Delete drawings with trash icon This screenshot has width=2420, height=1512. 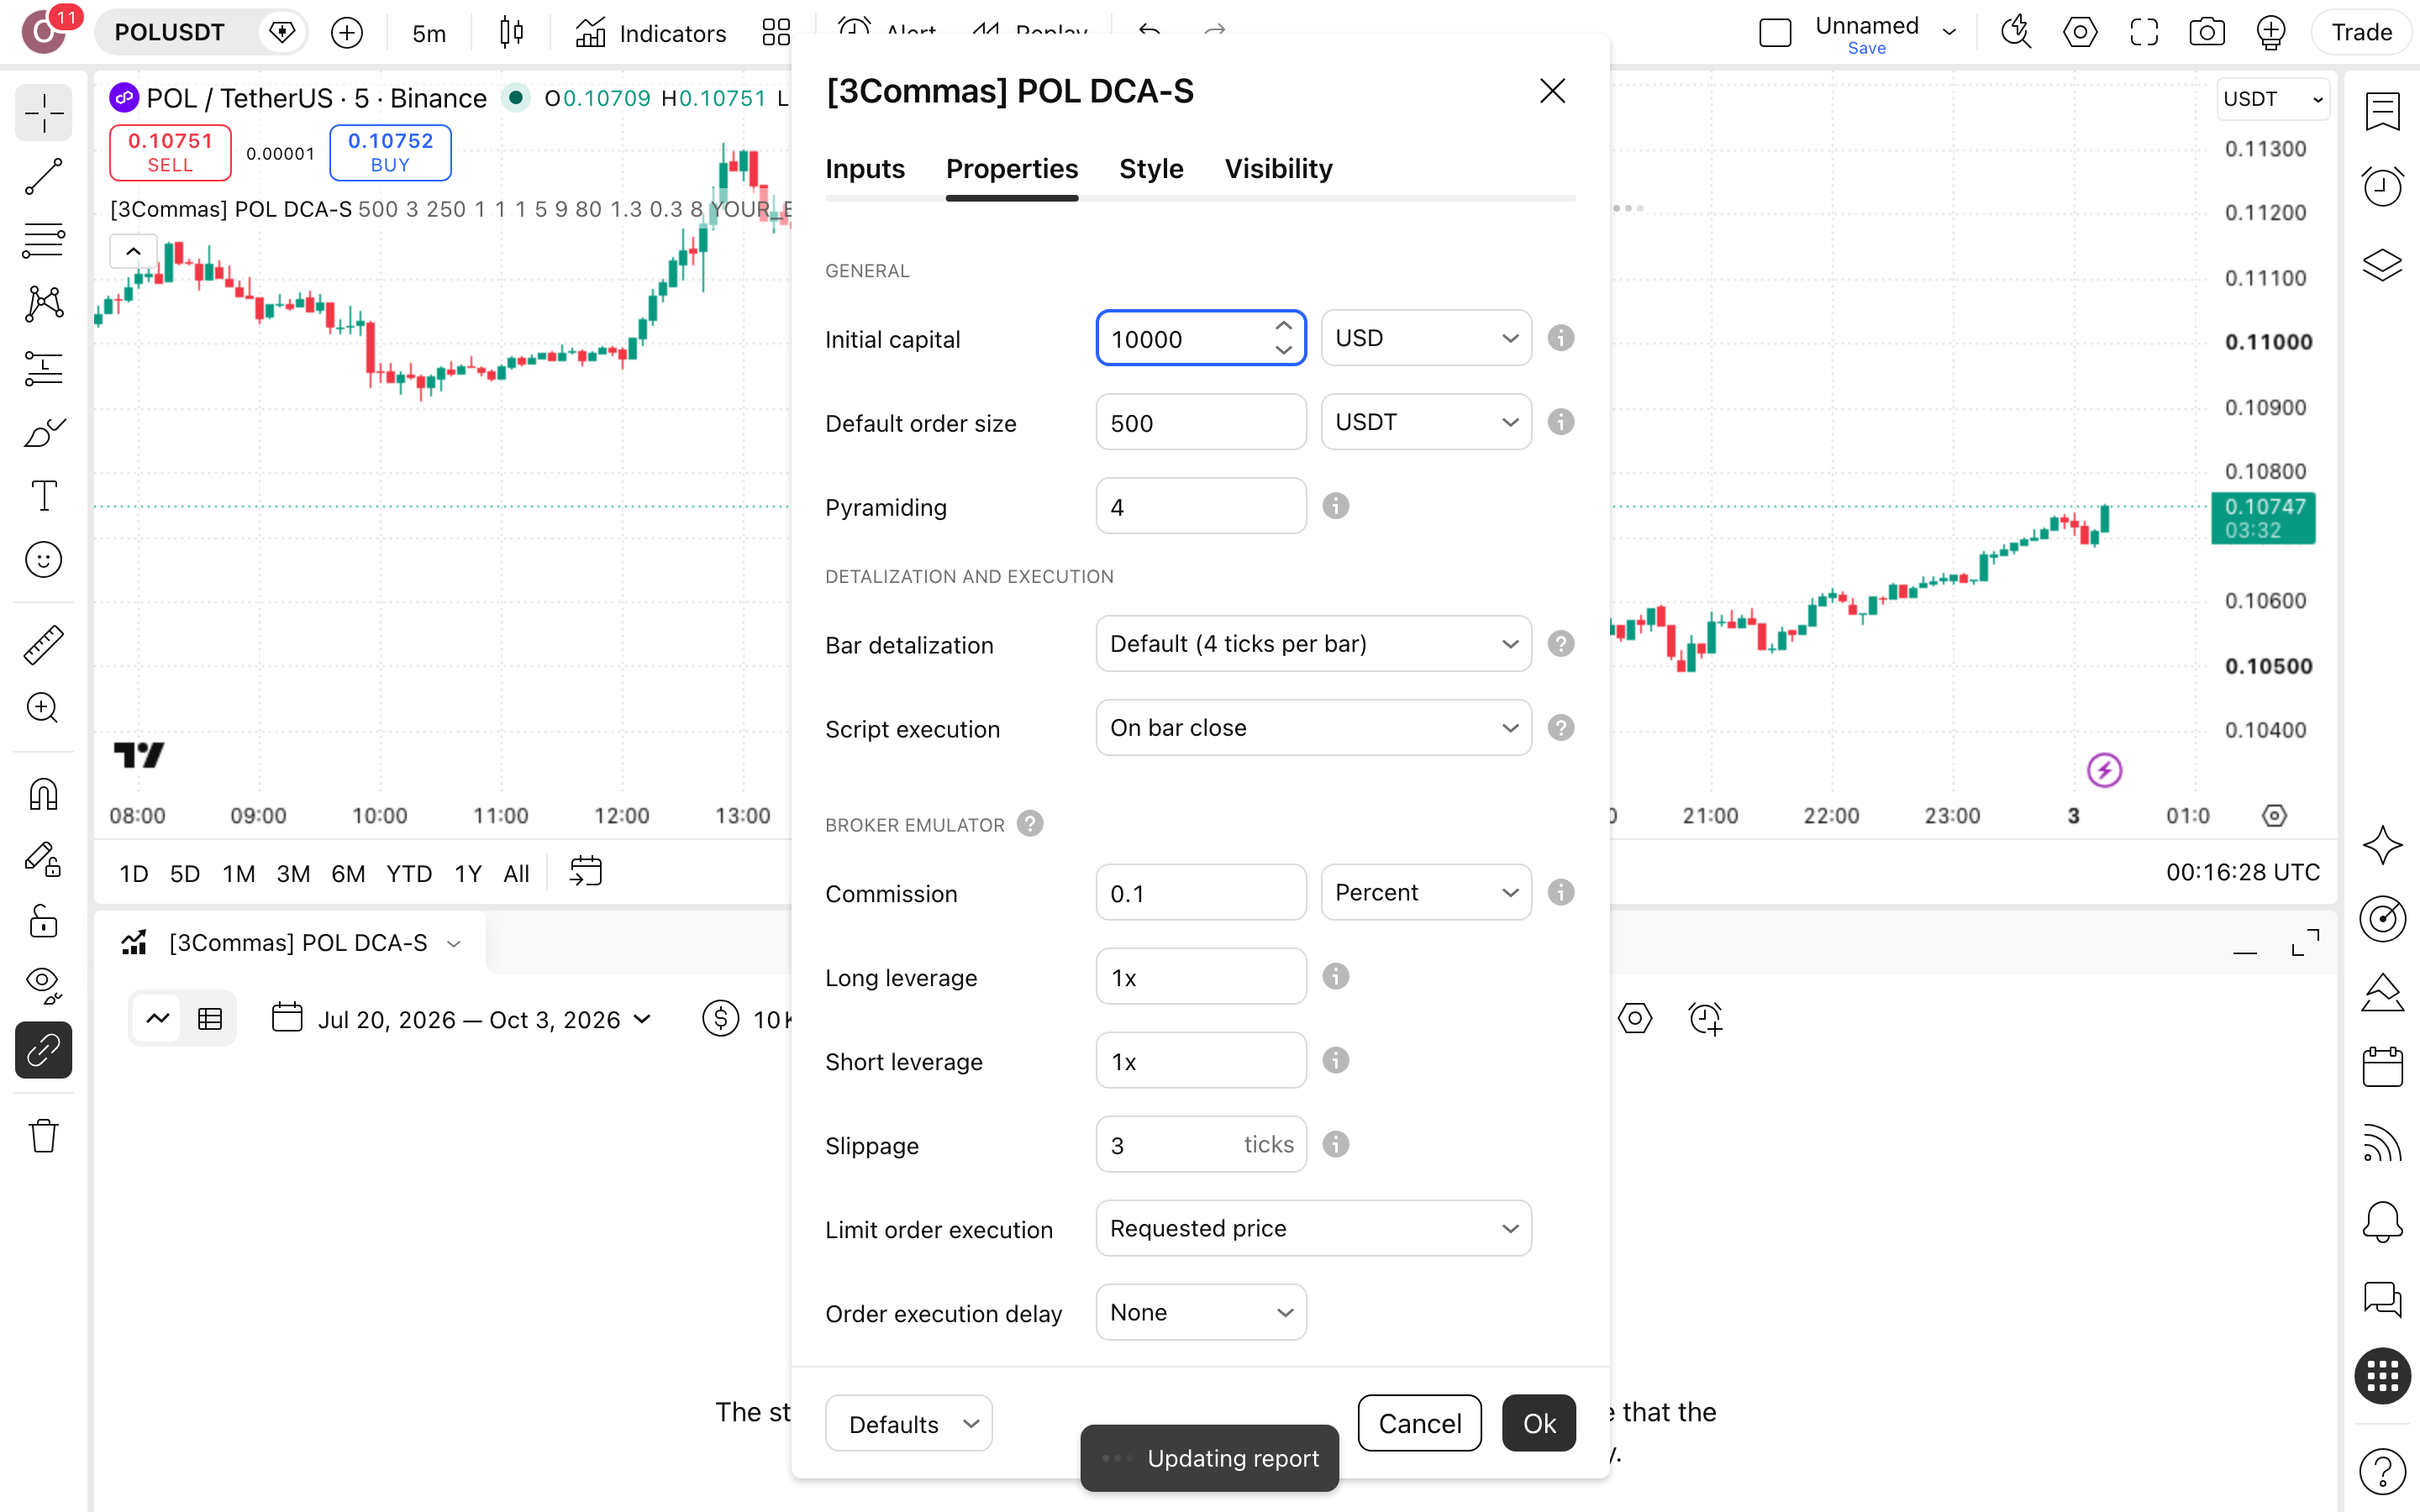pyautogui.click(x=43, y=1136)
